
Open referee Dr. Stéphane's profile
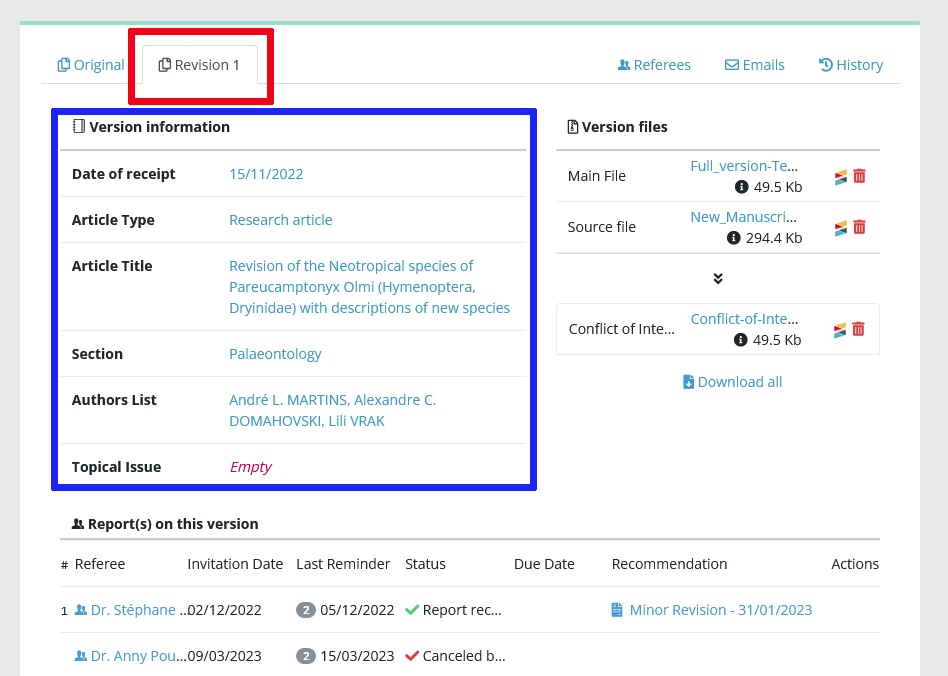tap(132, 610)
